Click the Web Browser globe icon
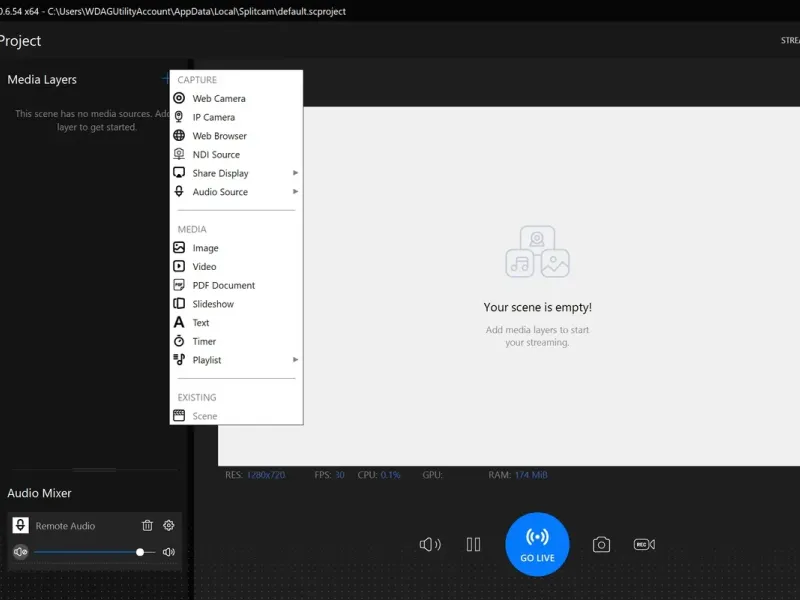 179,135
